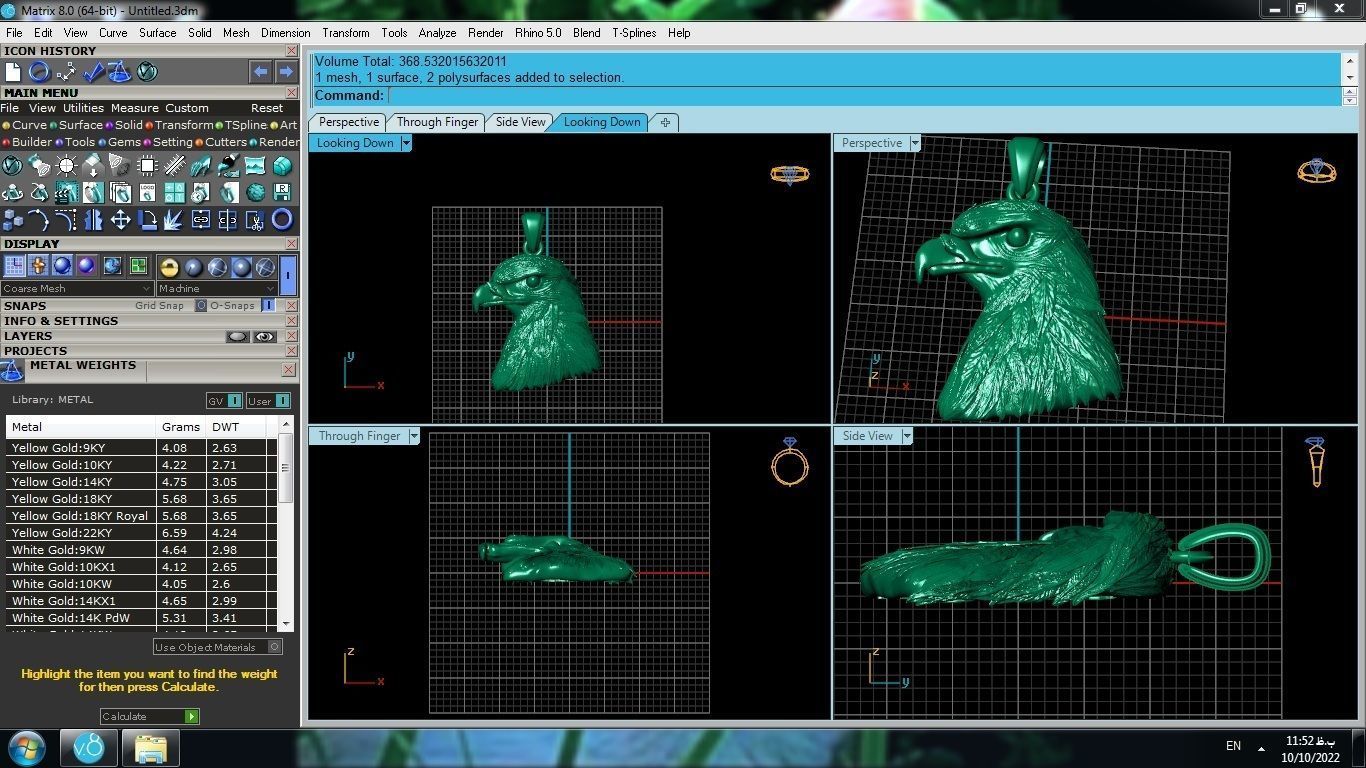Open the Looking Down viewport dropdown arrow
Viewport: 1366px width, 768px height.
[406, 143]
